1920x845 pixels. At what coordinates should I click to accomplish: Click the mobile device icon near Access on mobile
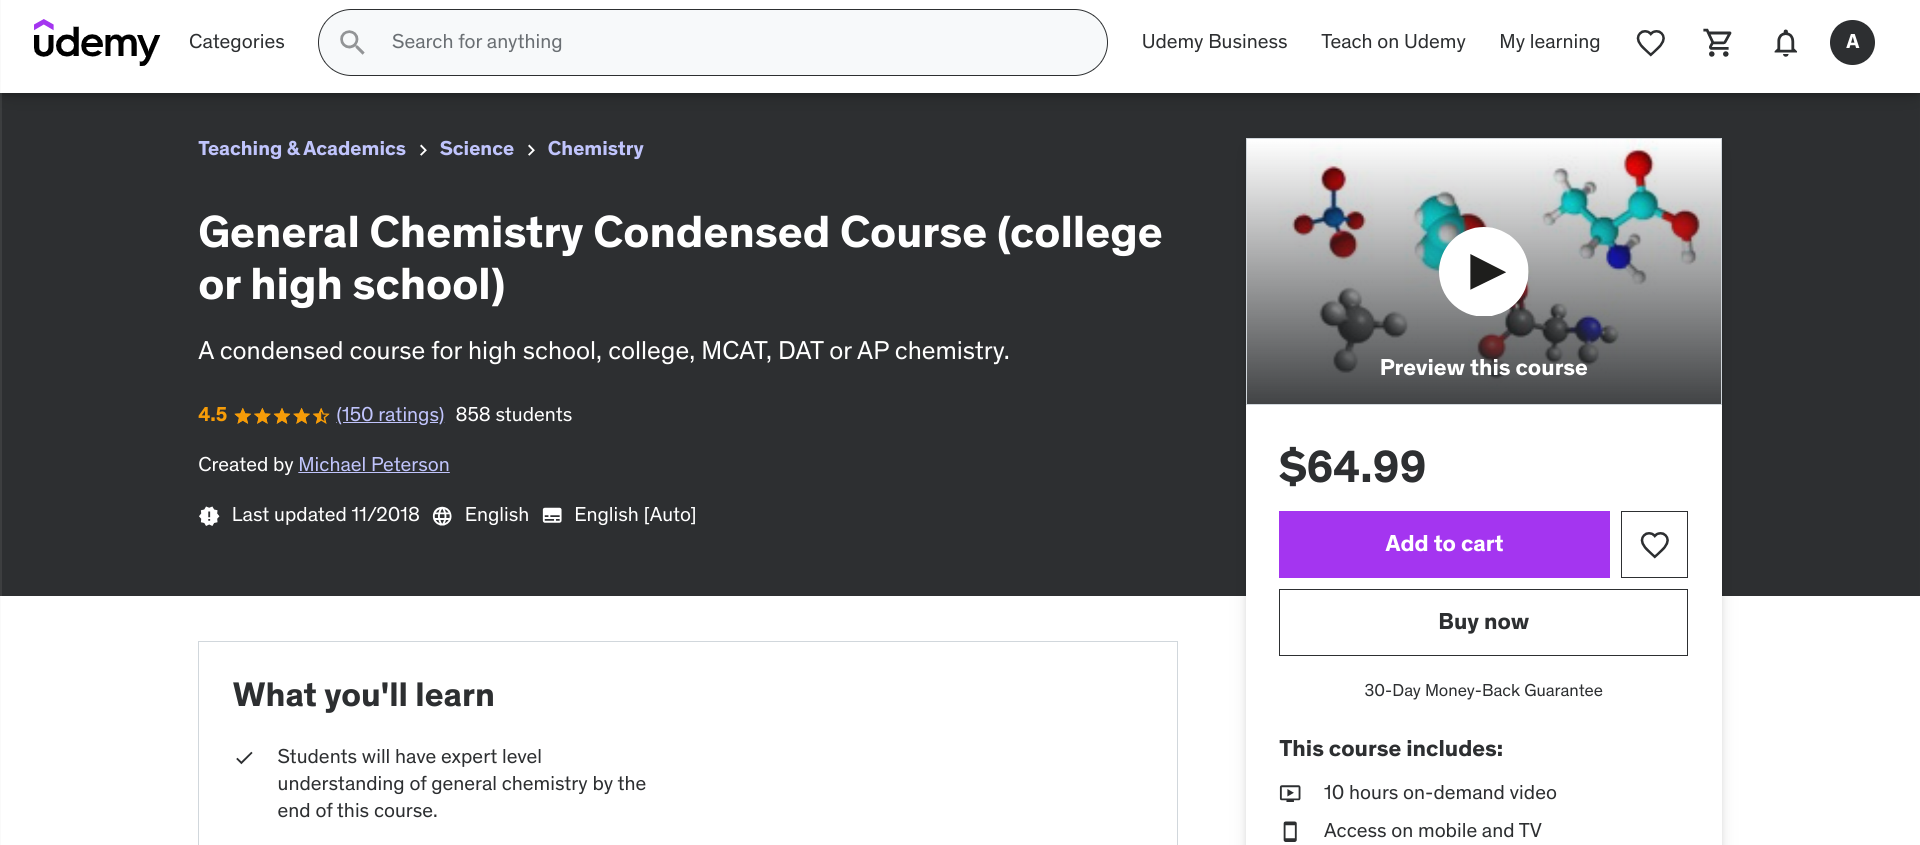tap(1292, 830)
